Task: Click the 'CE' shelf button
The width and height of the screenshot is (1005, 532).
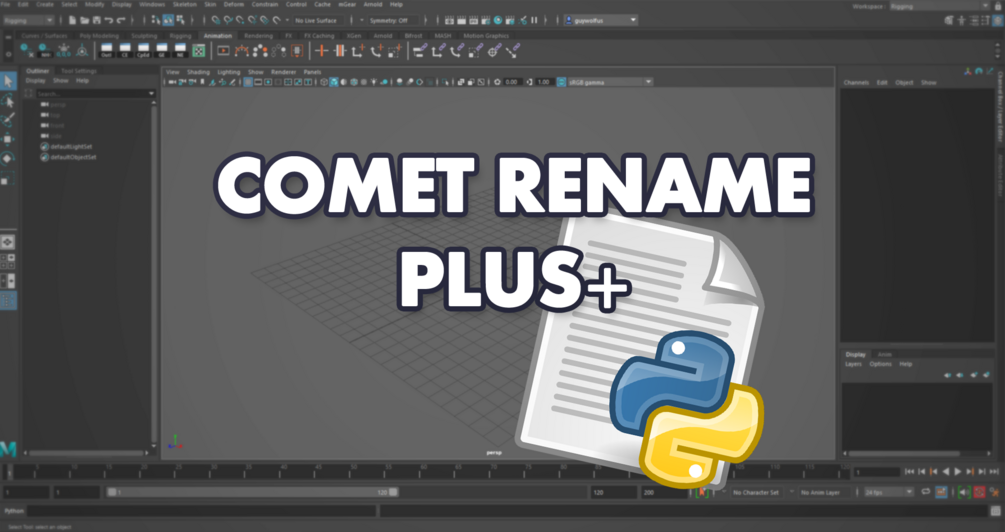Action: [x=125, y=51]
